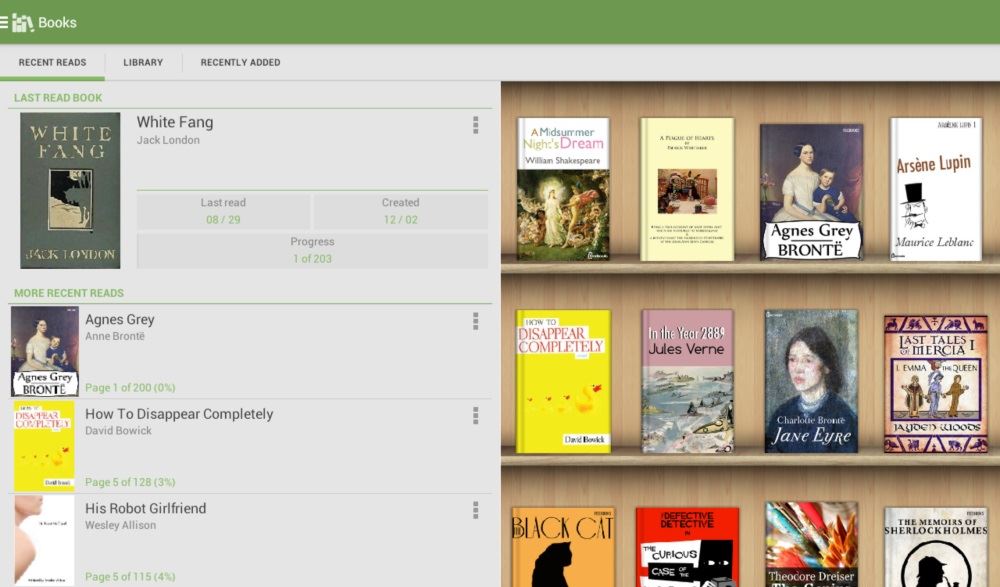Image resolution: width=1000 pixels, height=587 pixels.
Task: Click His Robot Girlfriend title
Action: [145, 509]
